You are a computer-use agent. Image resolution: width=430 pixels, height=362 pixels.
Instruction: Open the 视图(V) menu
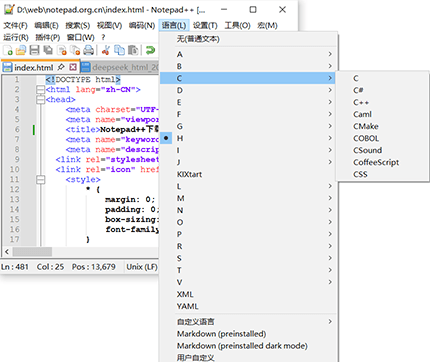[x=109, y=26]
